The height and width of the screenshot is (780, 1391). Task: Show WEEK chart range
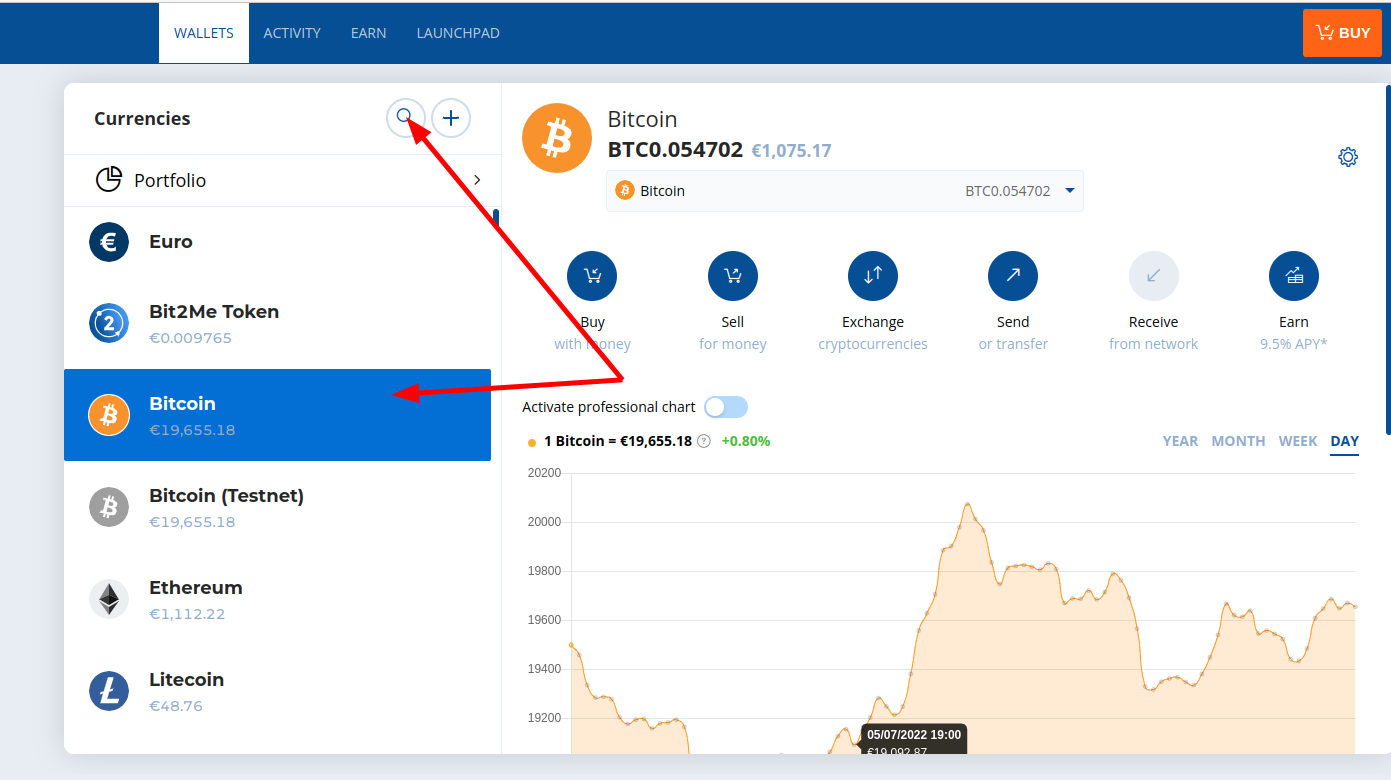tap(1298, 441)
